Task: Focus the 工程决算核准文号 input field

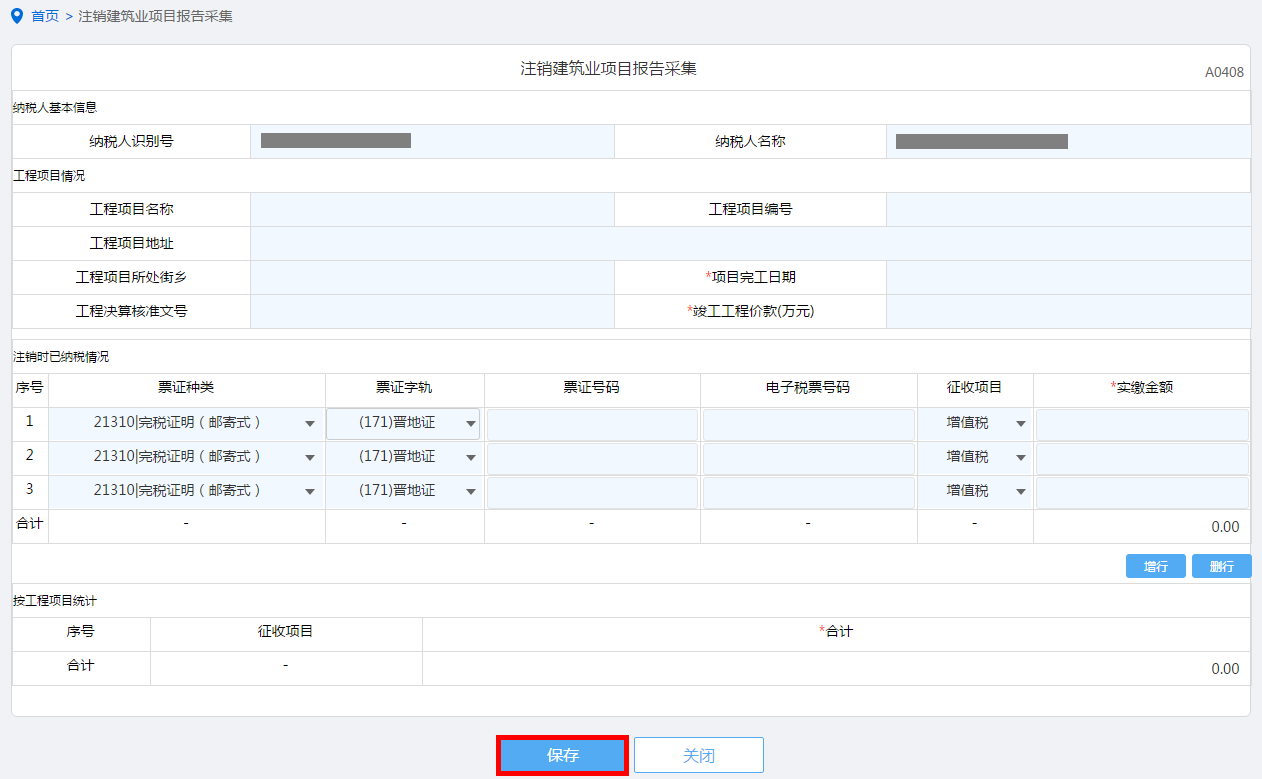Action: click(432, 312)
